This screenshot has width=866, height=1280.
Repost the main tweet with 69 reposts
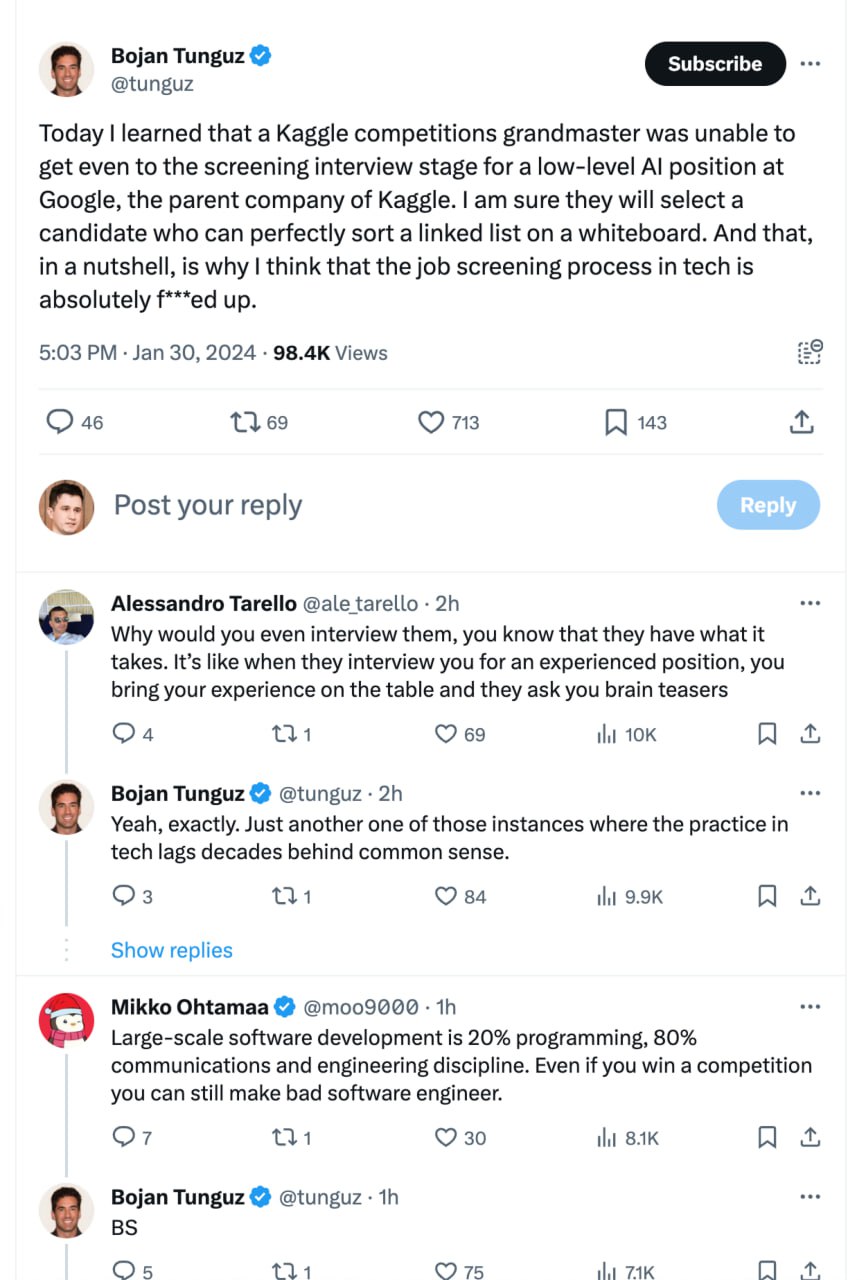[244, 423]
